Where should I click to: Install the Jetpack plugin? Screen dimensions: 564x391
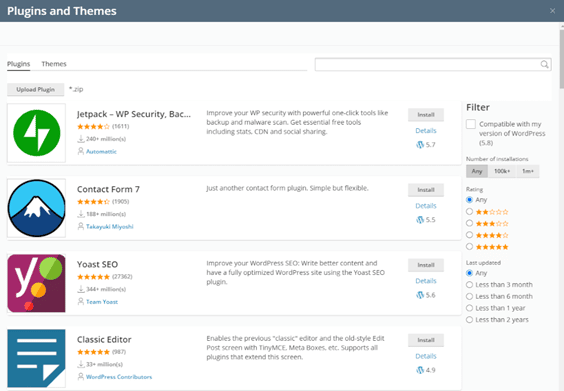tap(426, 115)
